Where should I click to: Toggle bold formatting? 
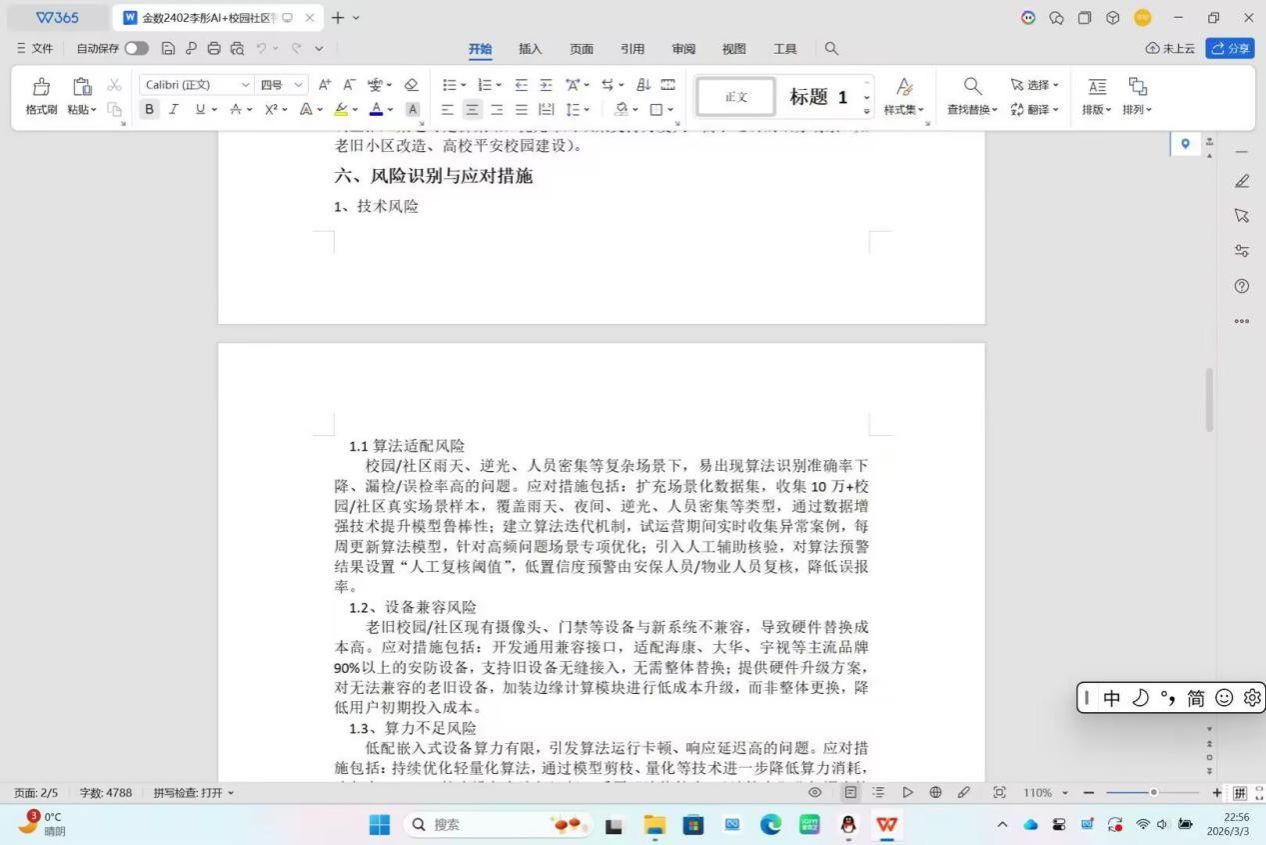click(149, 110)
